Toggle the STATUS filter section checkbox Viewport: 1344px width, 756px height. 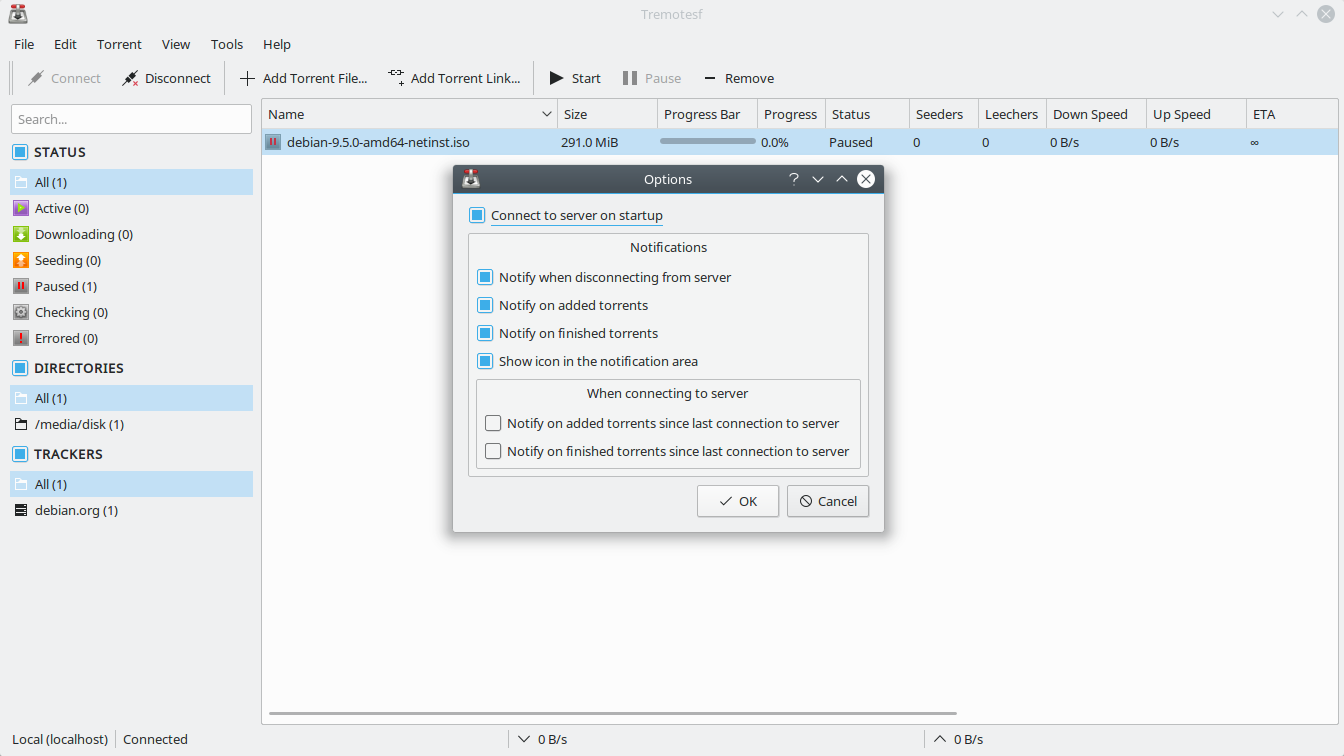(x=20, y=152)
